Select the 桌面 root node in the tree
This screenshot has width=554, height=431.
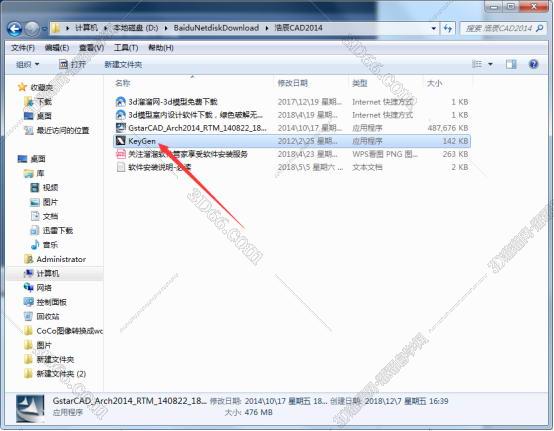(32, 159)
